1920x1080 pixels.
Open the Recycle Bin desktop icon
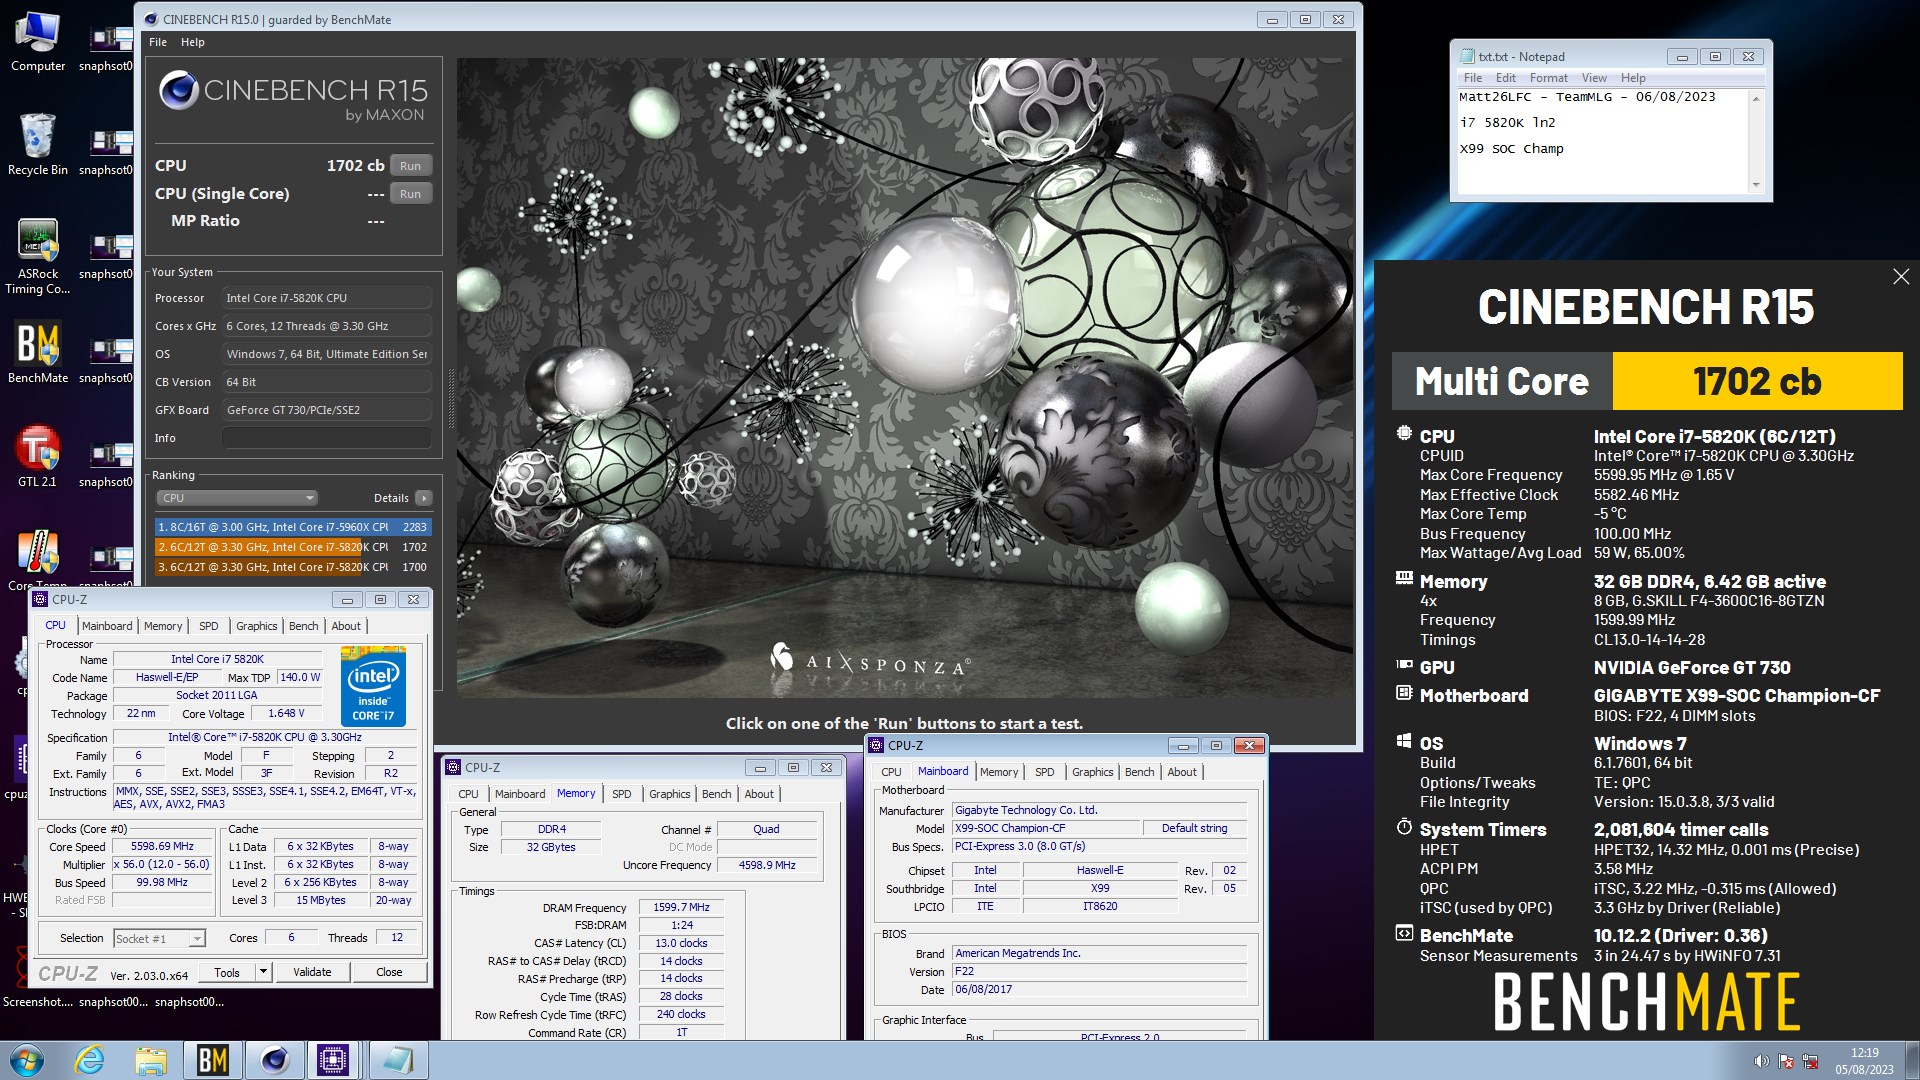(37, 145)
